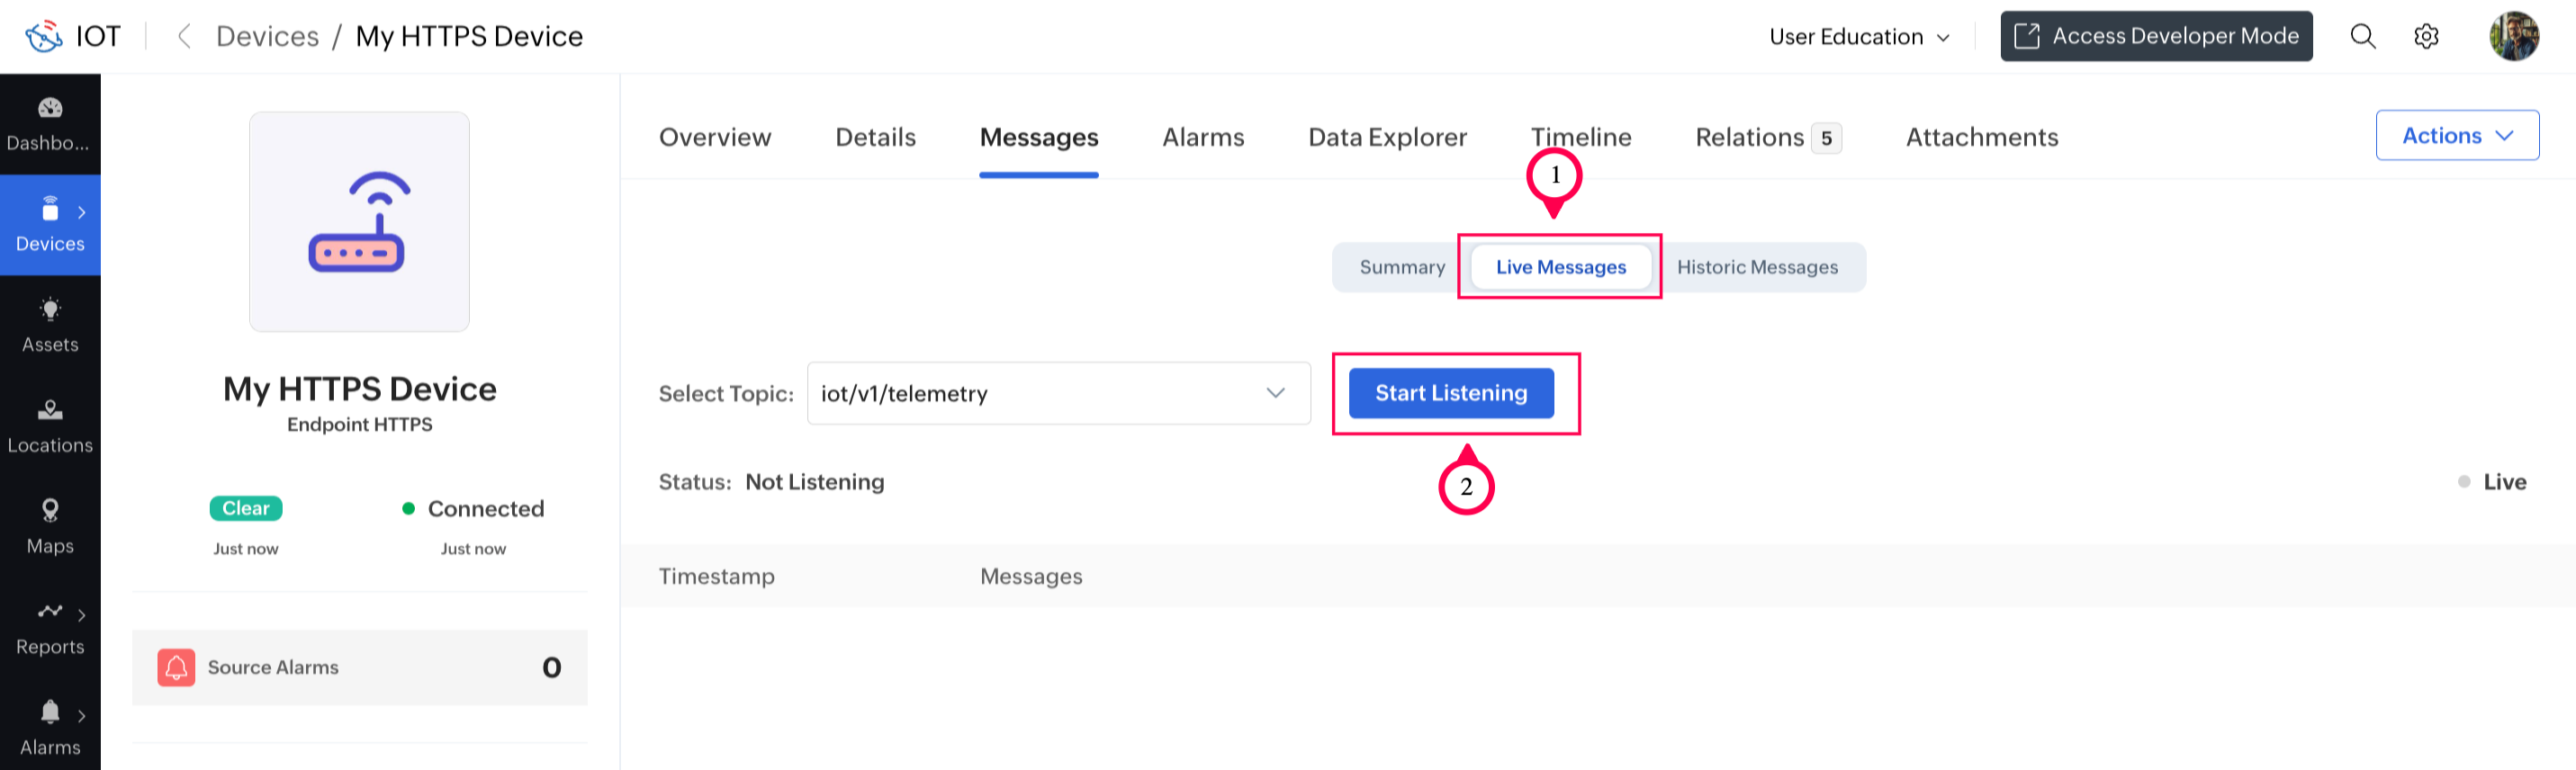
Task: Open Maps from the sidebar
Action: 50,526
